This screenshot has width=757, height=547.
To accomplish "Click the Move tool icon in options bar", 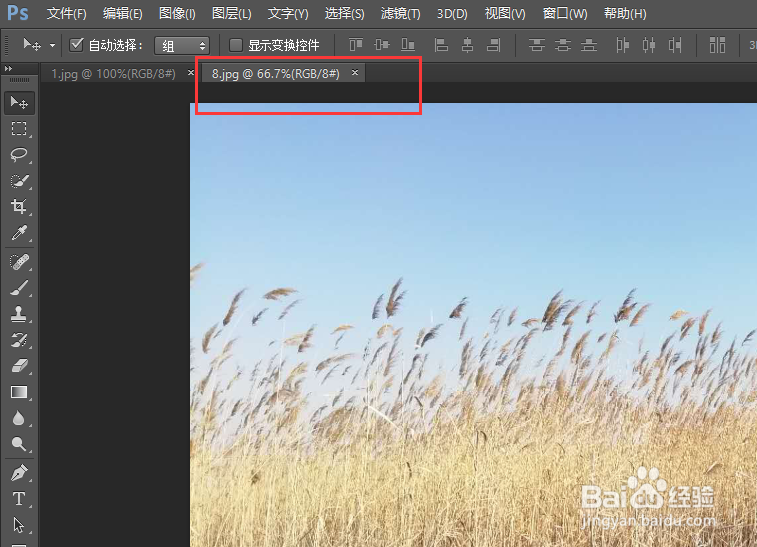I will 32,45.
